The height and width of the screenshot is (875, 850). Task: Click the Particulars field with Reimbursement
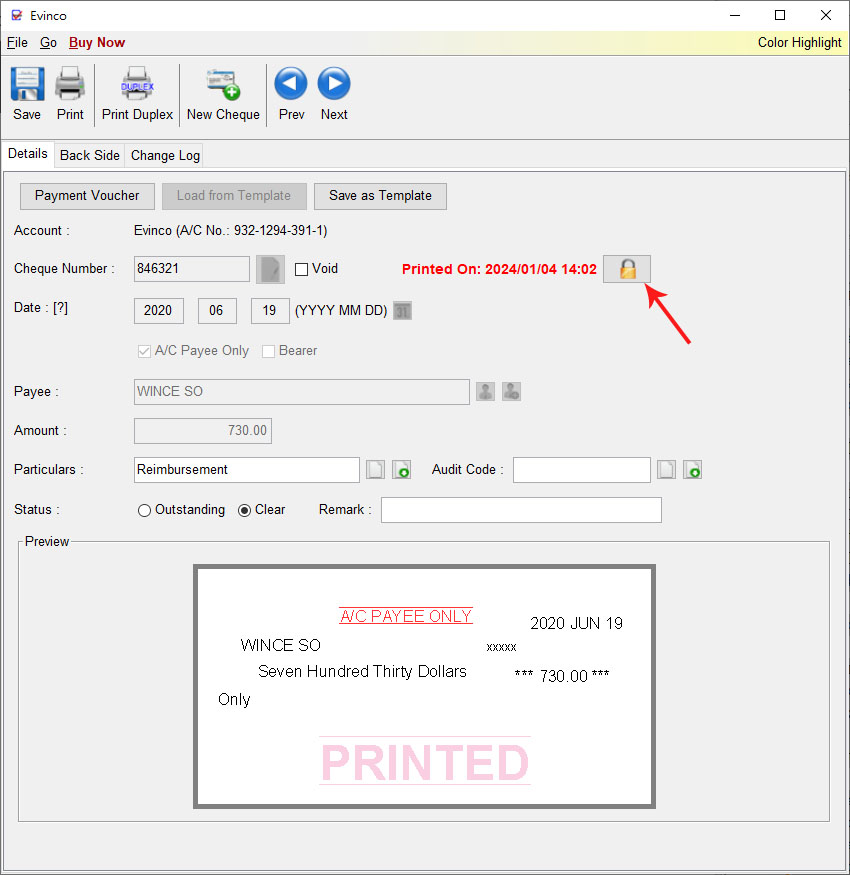(247, 470)
